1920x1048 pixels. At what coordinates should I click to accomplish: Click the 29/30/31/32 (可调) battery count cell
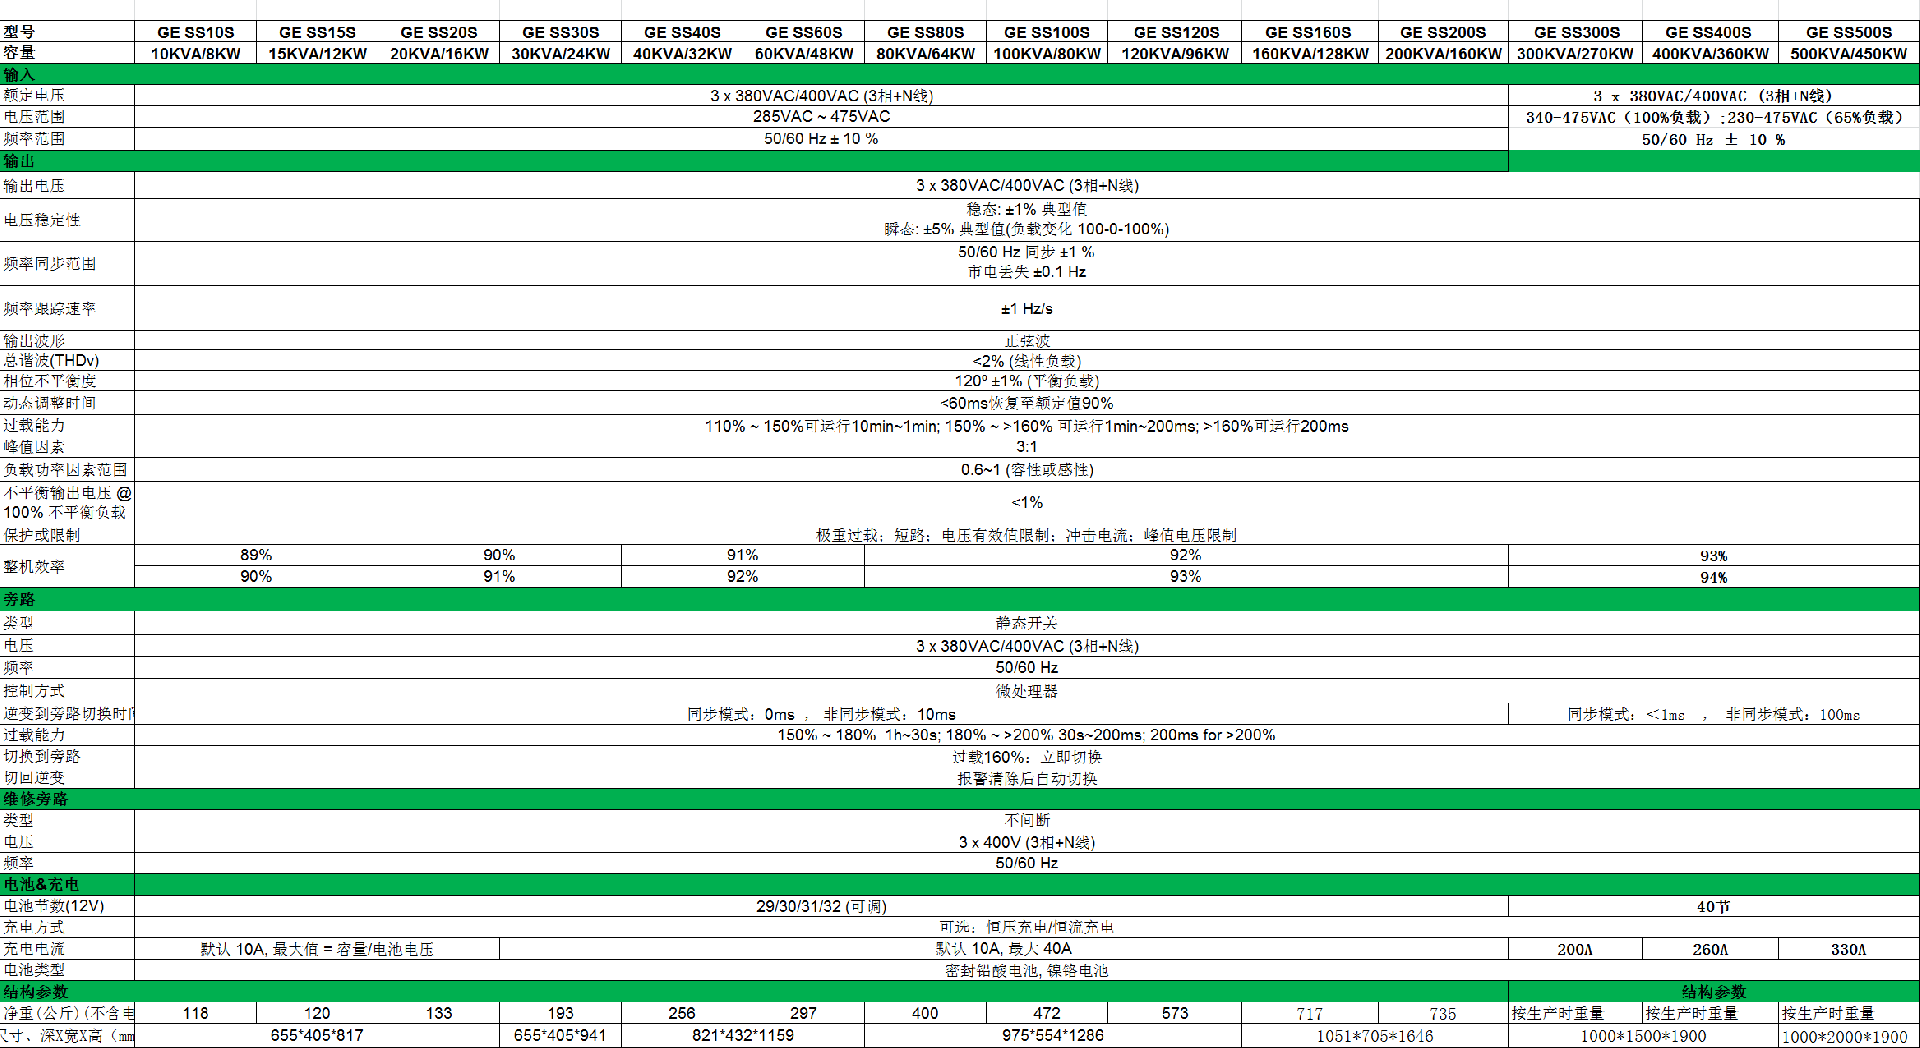821,906
